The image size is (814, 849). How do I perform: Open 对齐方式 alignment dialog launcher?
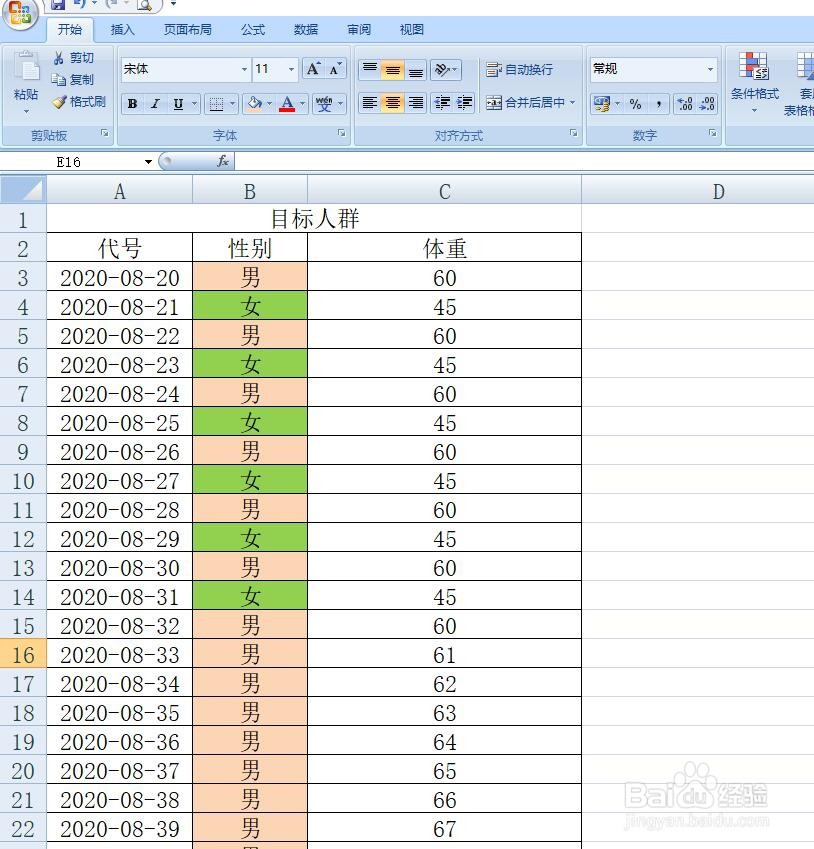click(574, 133)
